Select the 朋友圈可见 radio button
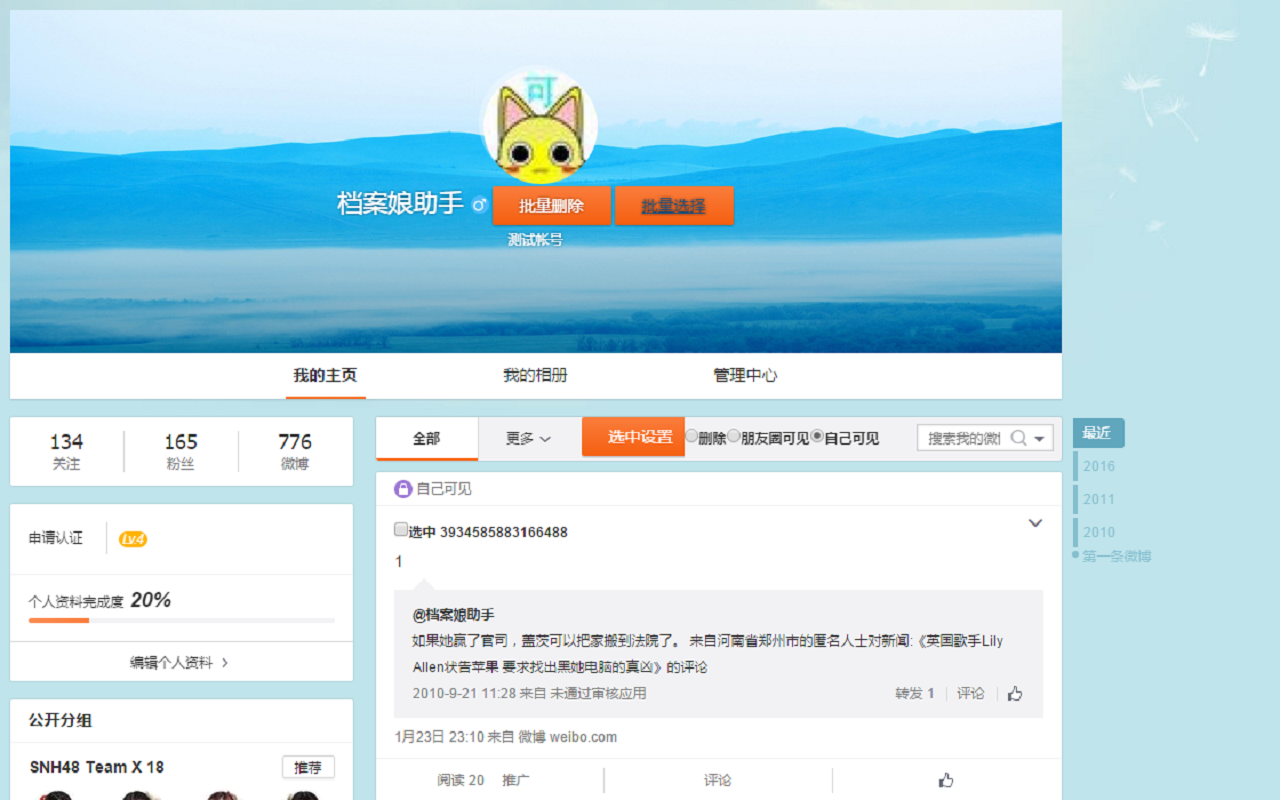 click(x=734, y=436)
